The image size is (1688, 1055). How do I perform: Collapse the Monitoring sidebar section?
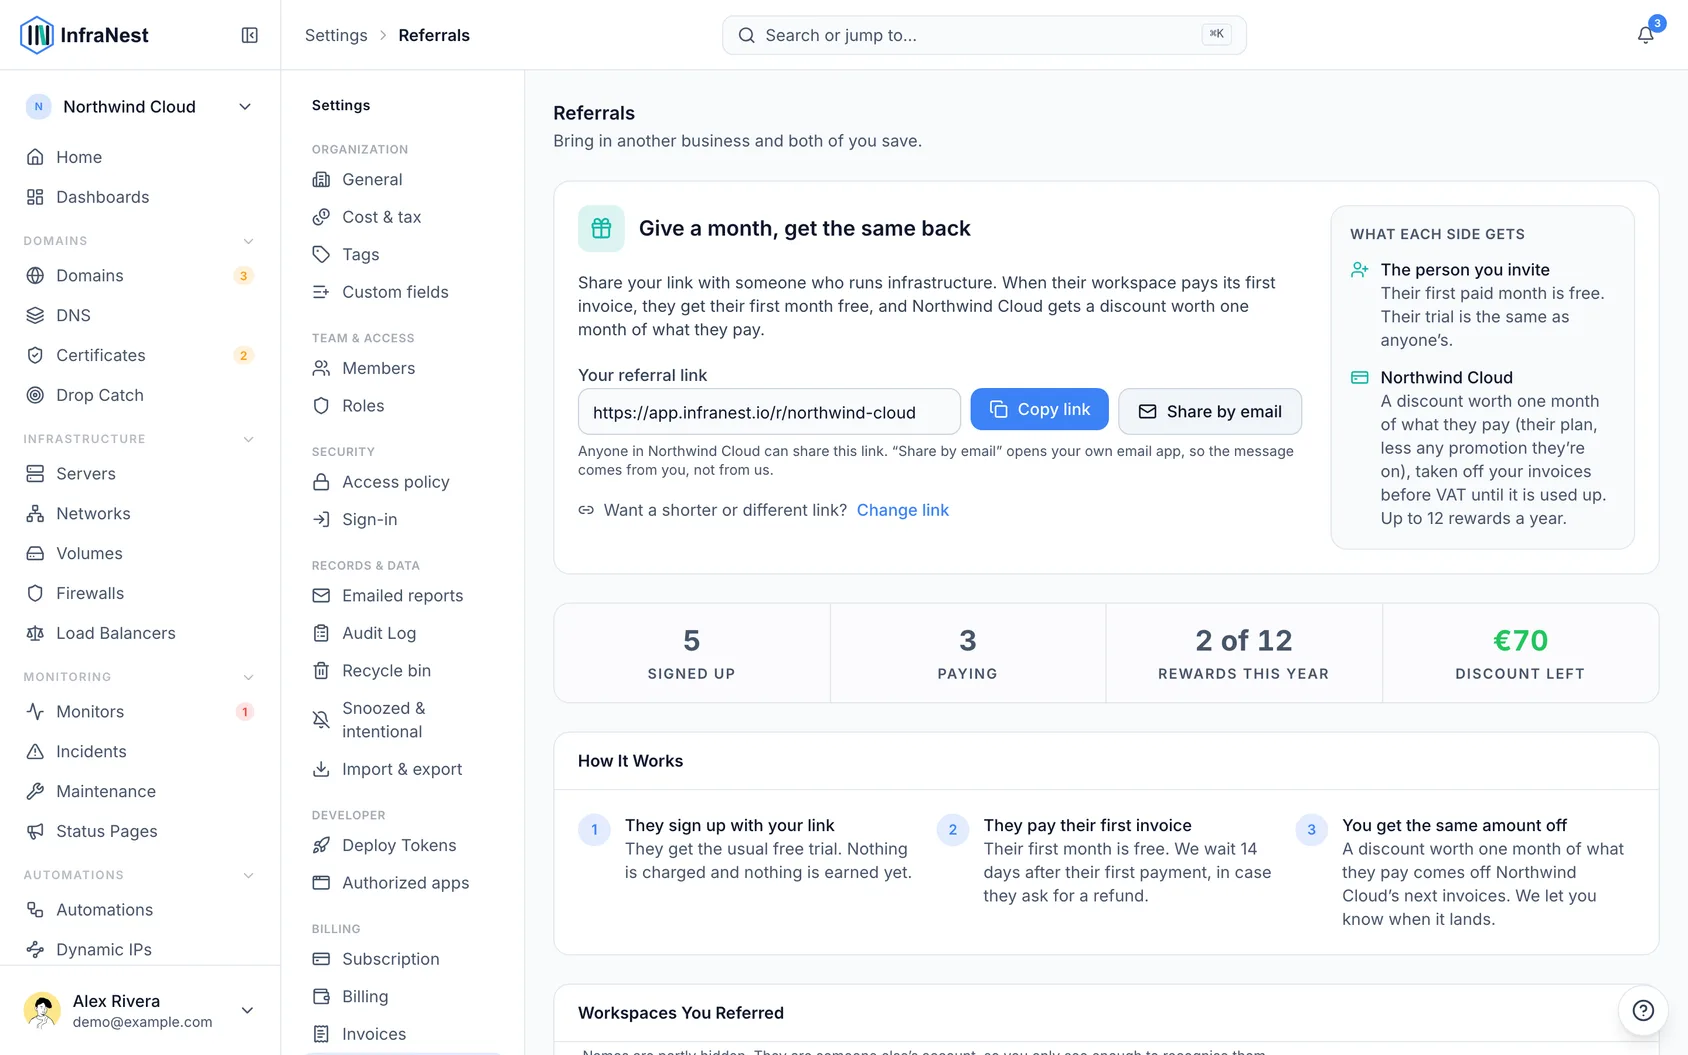point(248,677)
